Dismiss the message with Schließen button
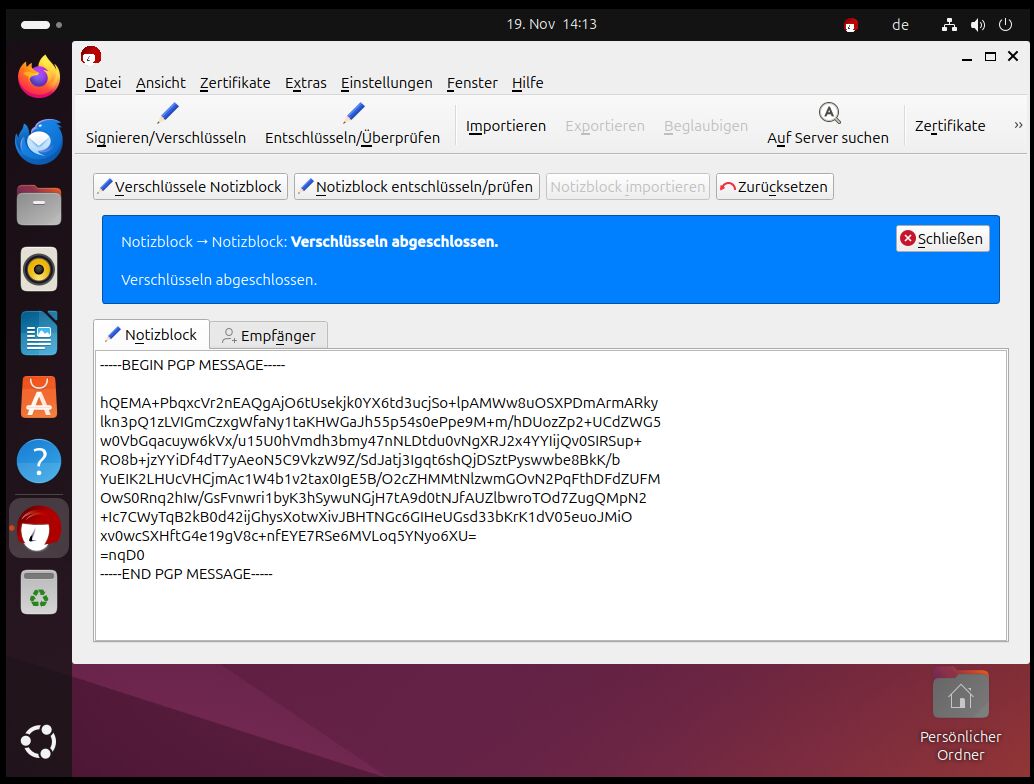 point(942,238)
